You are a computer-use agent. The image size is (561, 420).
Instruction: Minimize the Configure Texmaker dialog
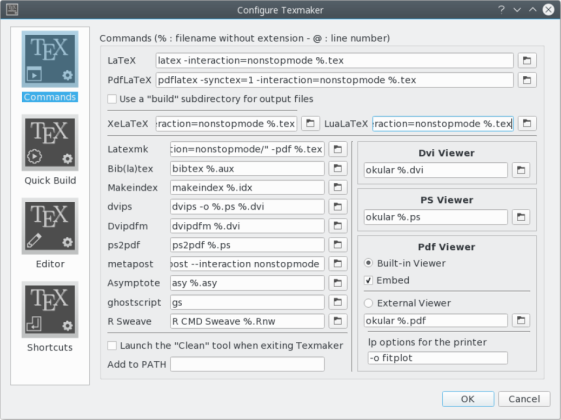(x=517, y=10)
